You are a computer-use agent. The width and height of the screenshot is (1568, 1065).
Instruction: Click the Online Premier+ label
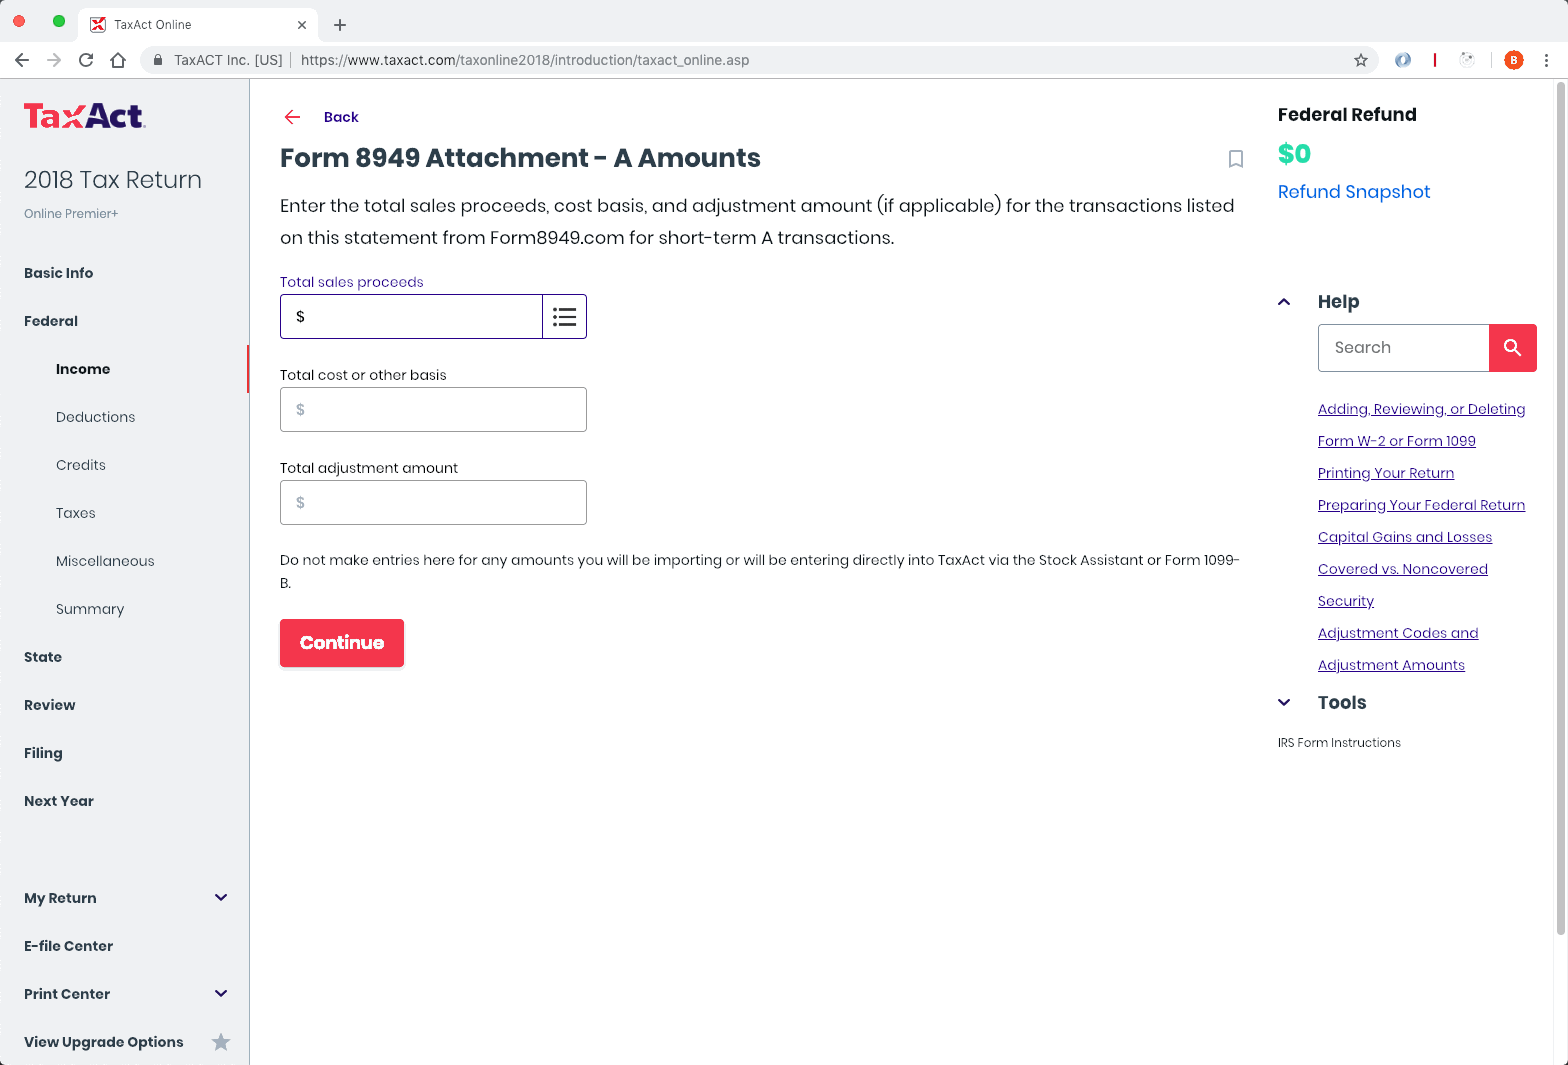[71, 214]
